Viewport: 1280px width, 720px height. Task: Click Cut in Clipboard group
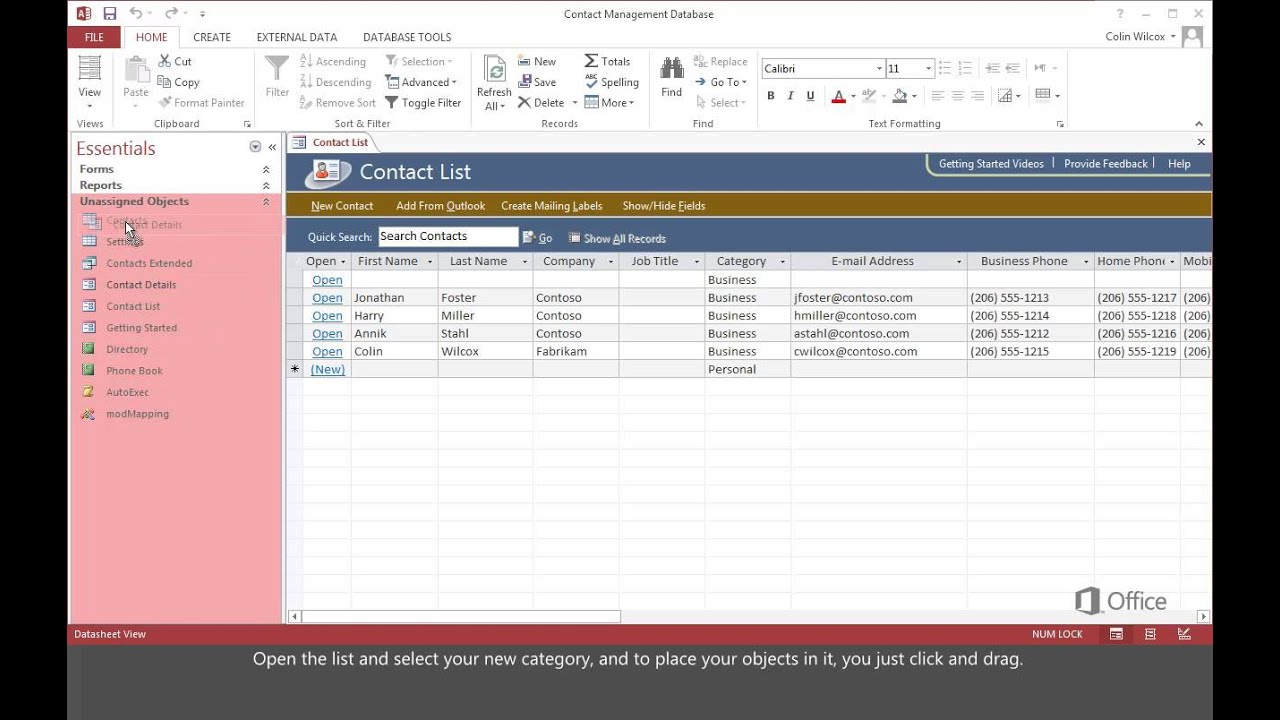(175, 61)
